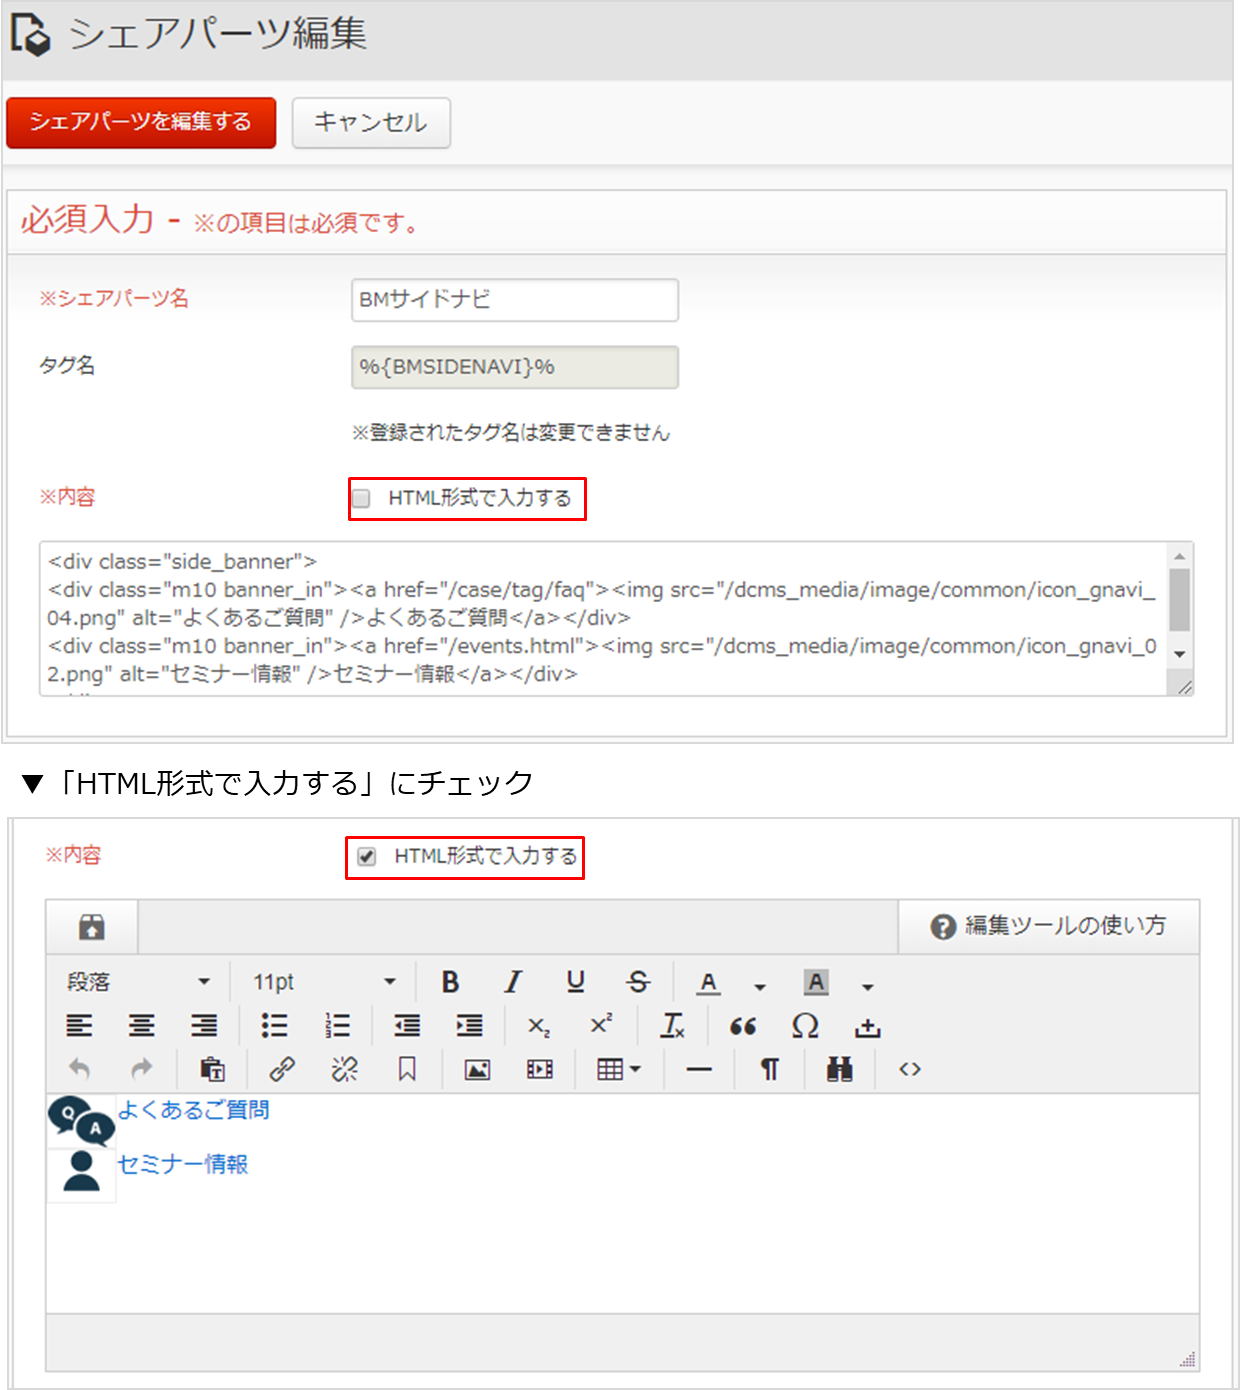Click the red シェアパーツを編集する button
Screen dimensions: 1240x1390
coord(141,122)
